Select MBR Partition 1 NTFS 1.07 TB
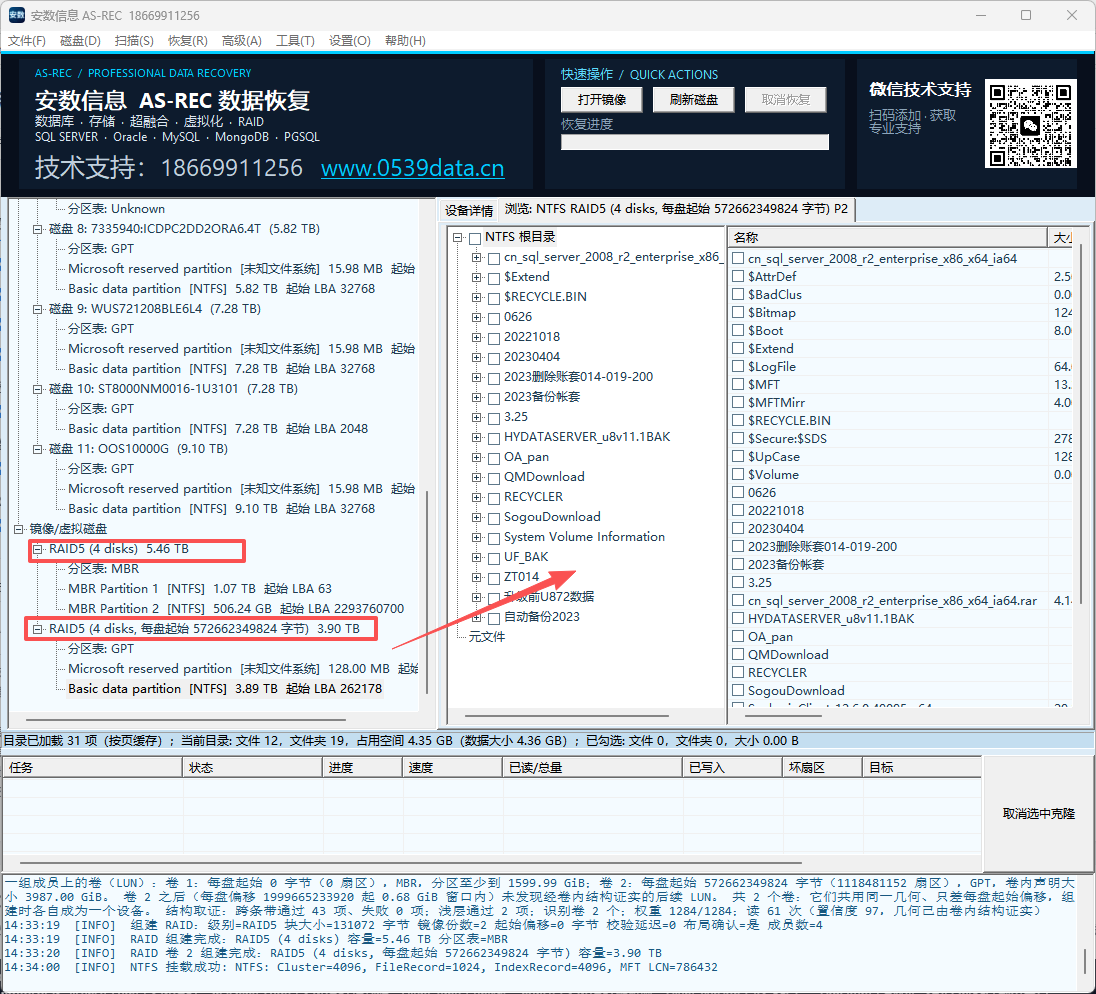Image resolution: width=1096 pixels, height=994 pixels. click(200, 589)
